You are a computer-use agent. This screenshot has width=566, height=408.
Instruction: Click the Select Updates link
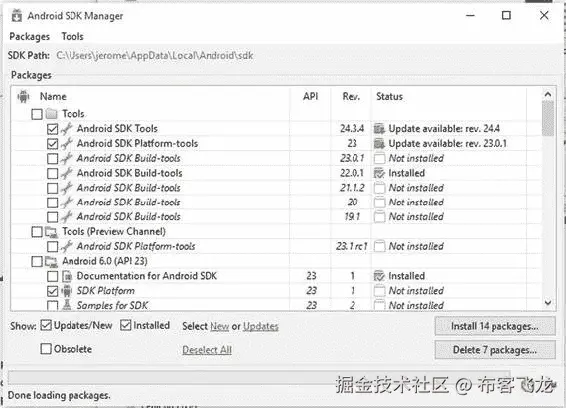[261, 326]
